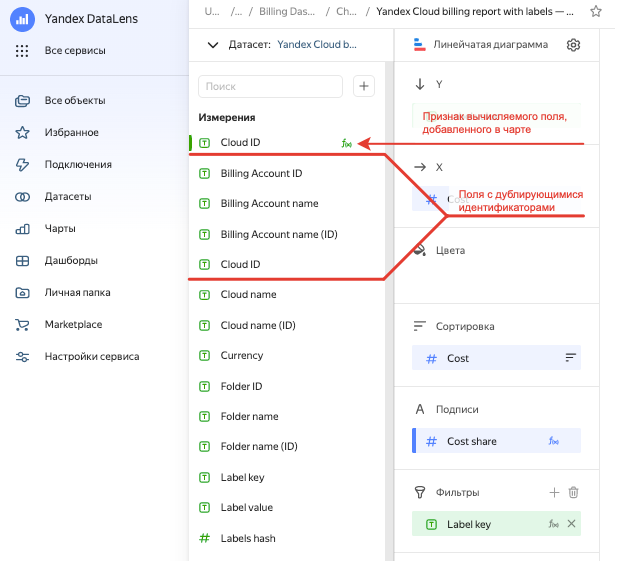Star this chart as favorite
The height and width of the screenshot is (561, 643).
(x=596, y=12)
